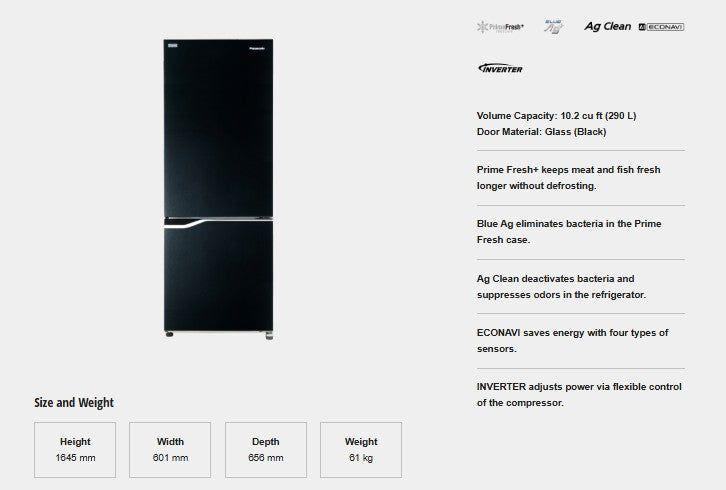The width and height of the screenshot is (726, 490).
Task: Select the Depth specification box
Action: (x=266, y=450)
